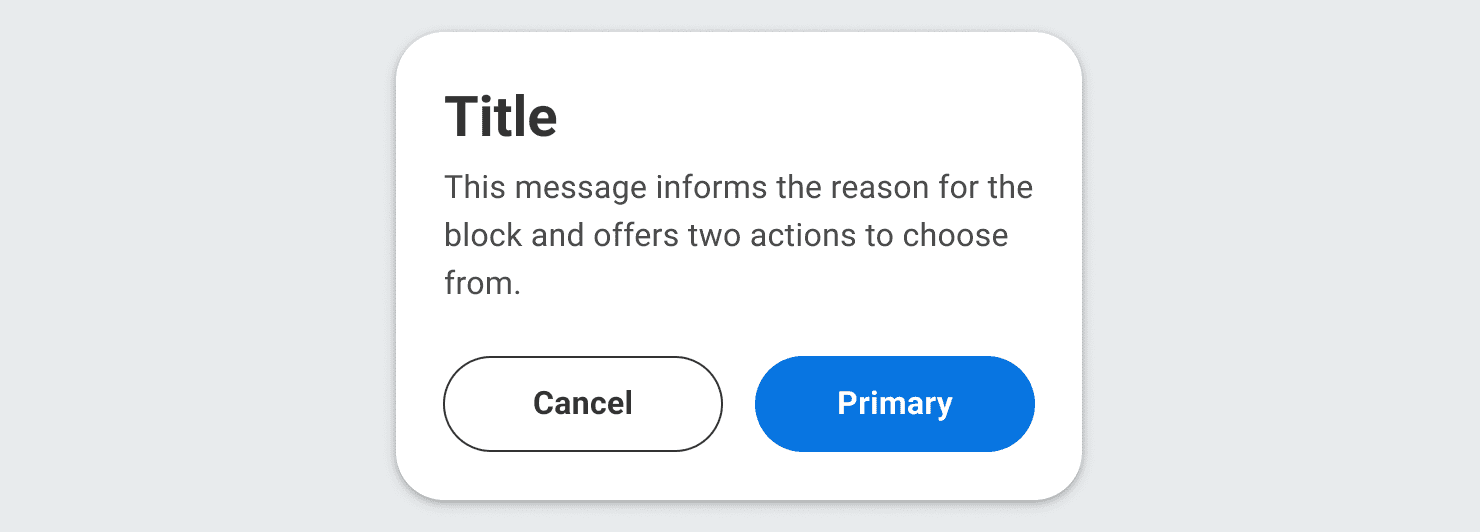The height and width of the screenshot is (532, 1480).
Task: Click the gray backdrop right of the dialog
Action: coord(1280,266)
